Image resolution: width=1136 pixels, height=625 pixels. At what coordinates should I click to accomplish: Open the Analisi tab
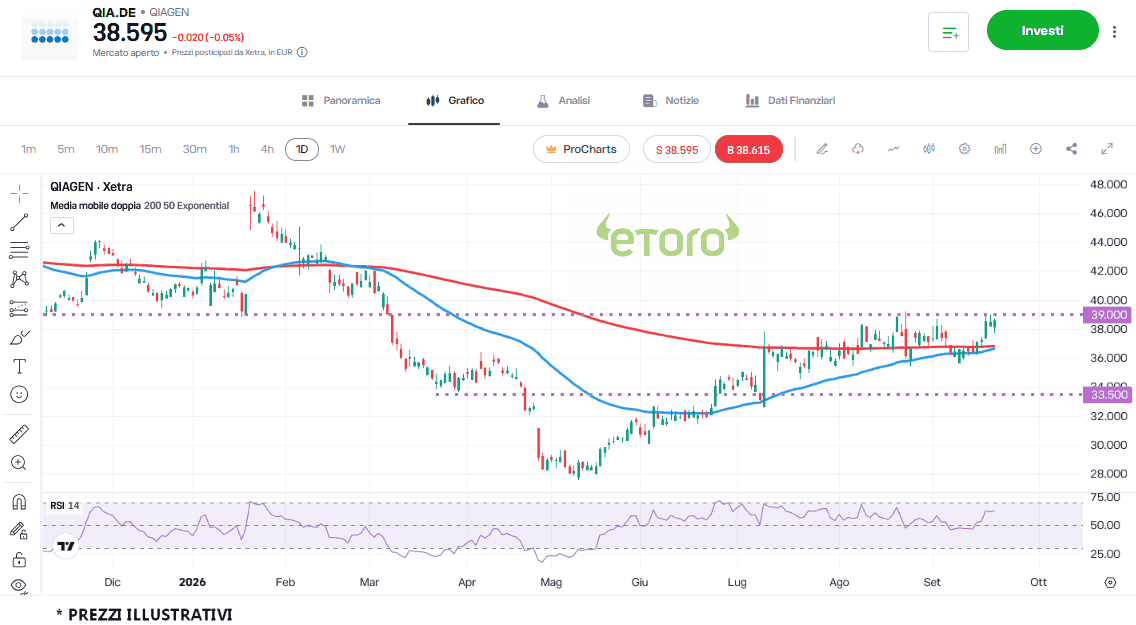(563, 101)
